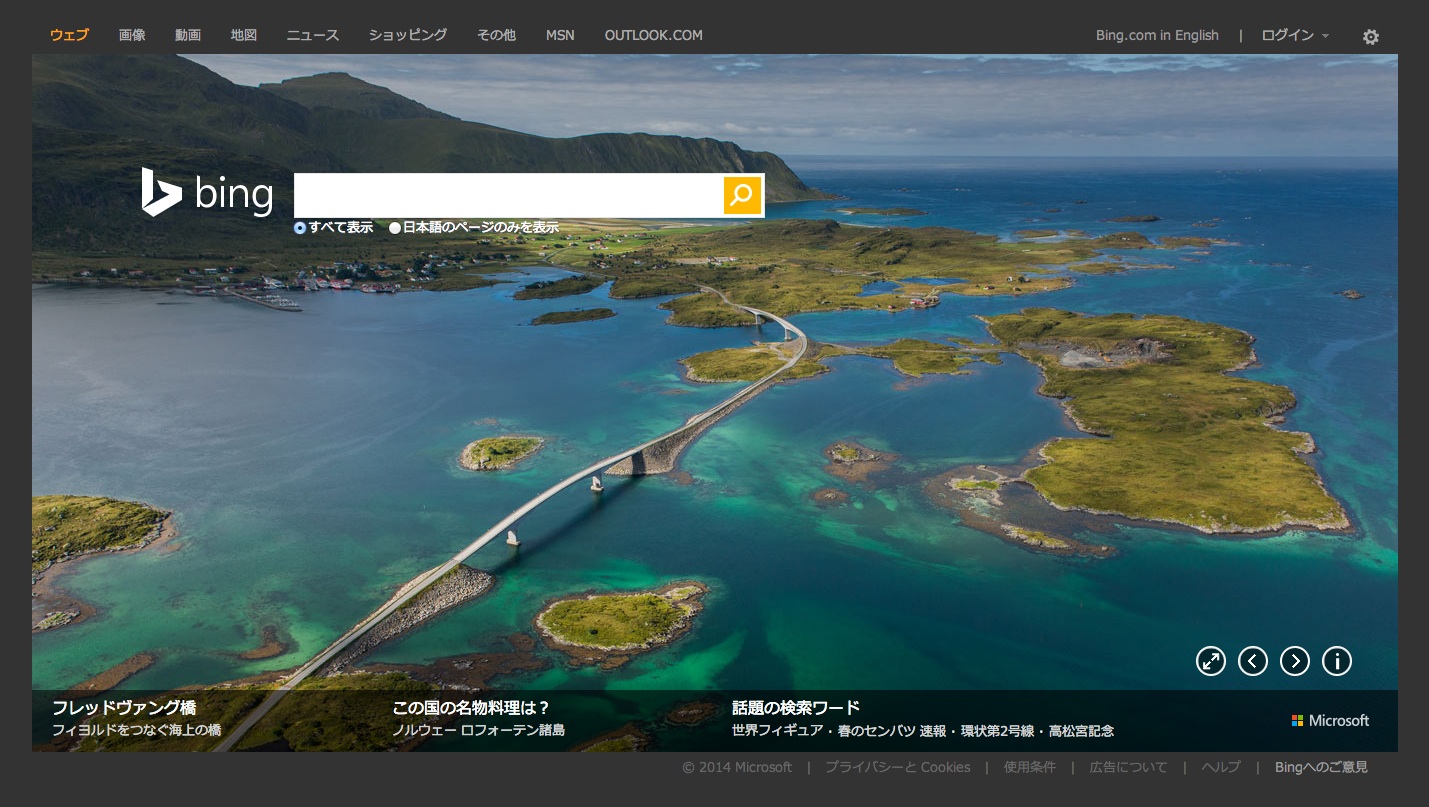Screen dimensions: 1429x807
Task: Focus the Bing search text box
Action: 508,195
